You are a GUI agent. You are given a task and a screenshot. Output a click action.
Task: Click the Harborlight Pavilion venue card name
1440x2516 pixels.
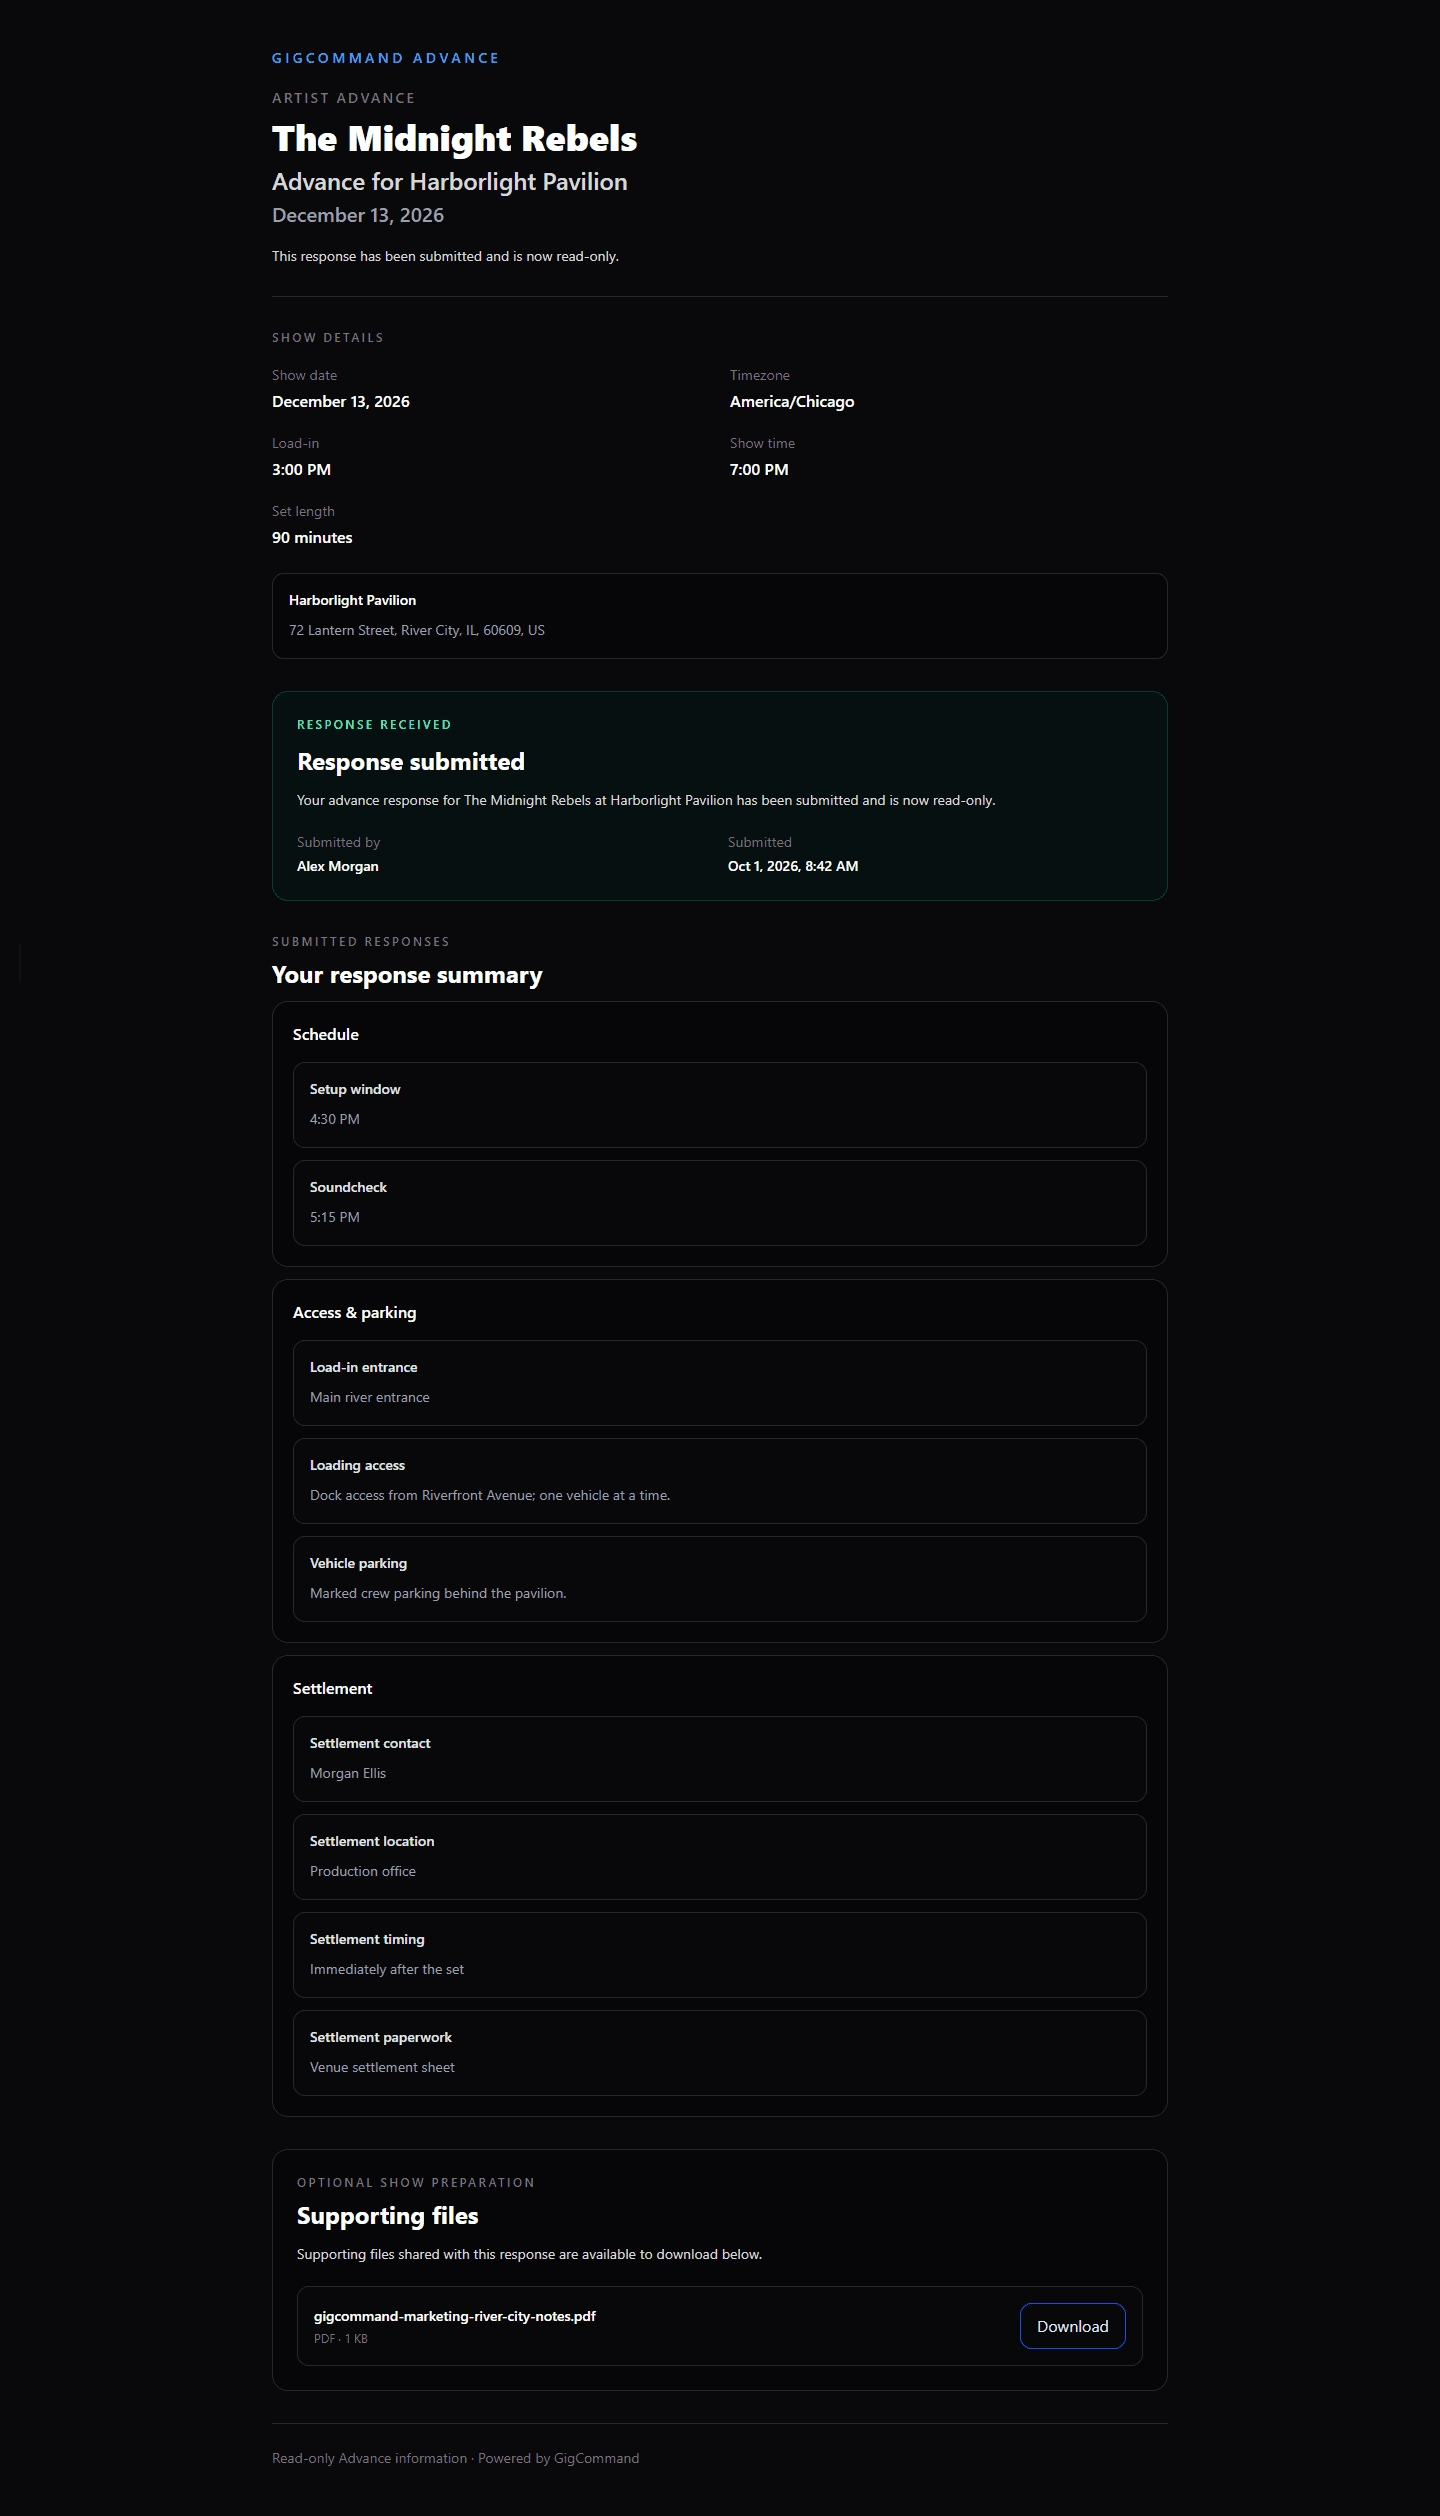[352, 600]
